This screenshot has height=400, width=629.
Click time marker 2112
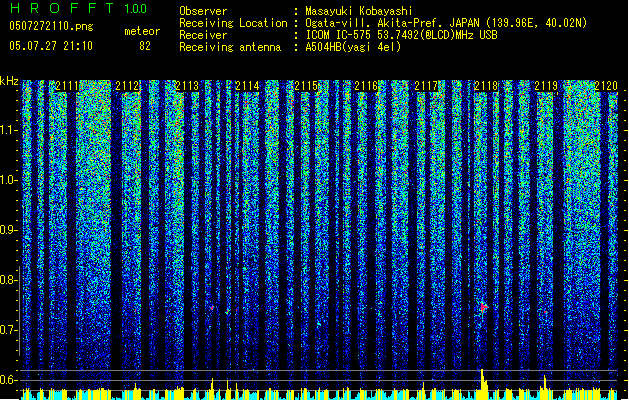tap(127, 86)
